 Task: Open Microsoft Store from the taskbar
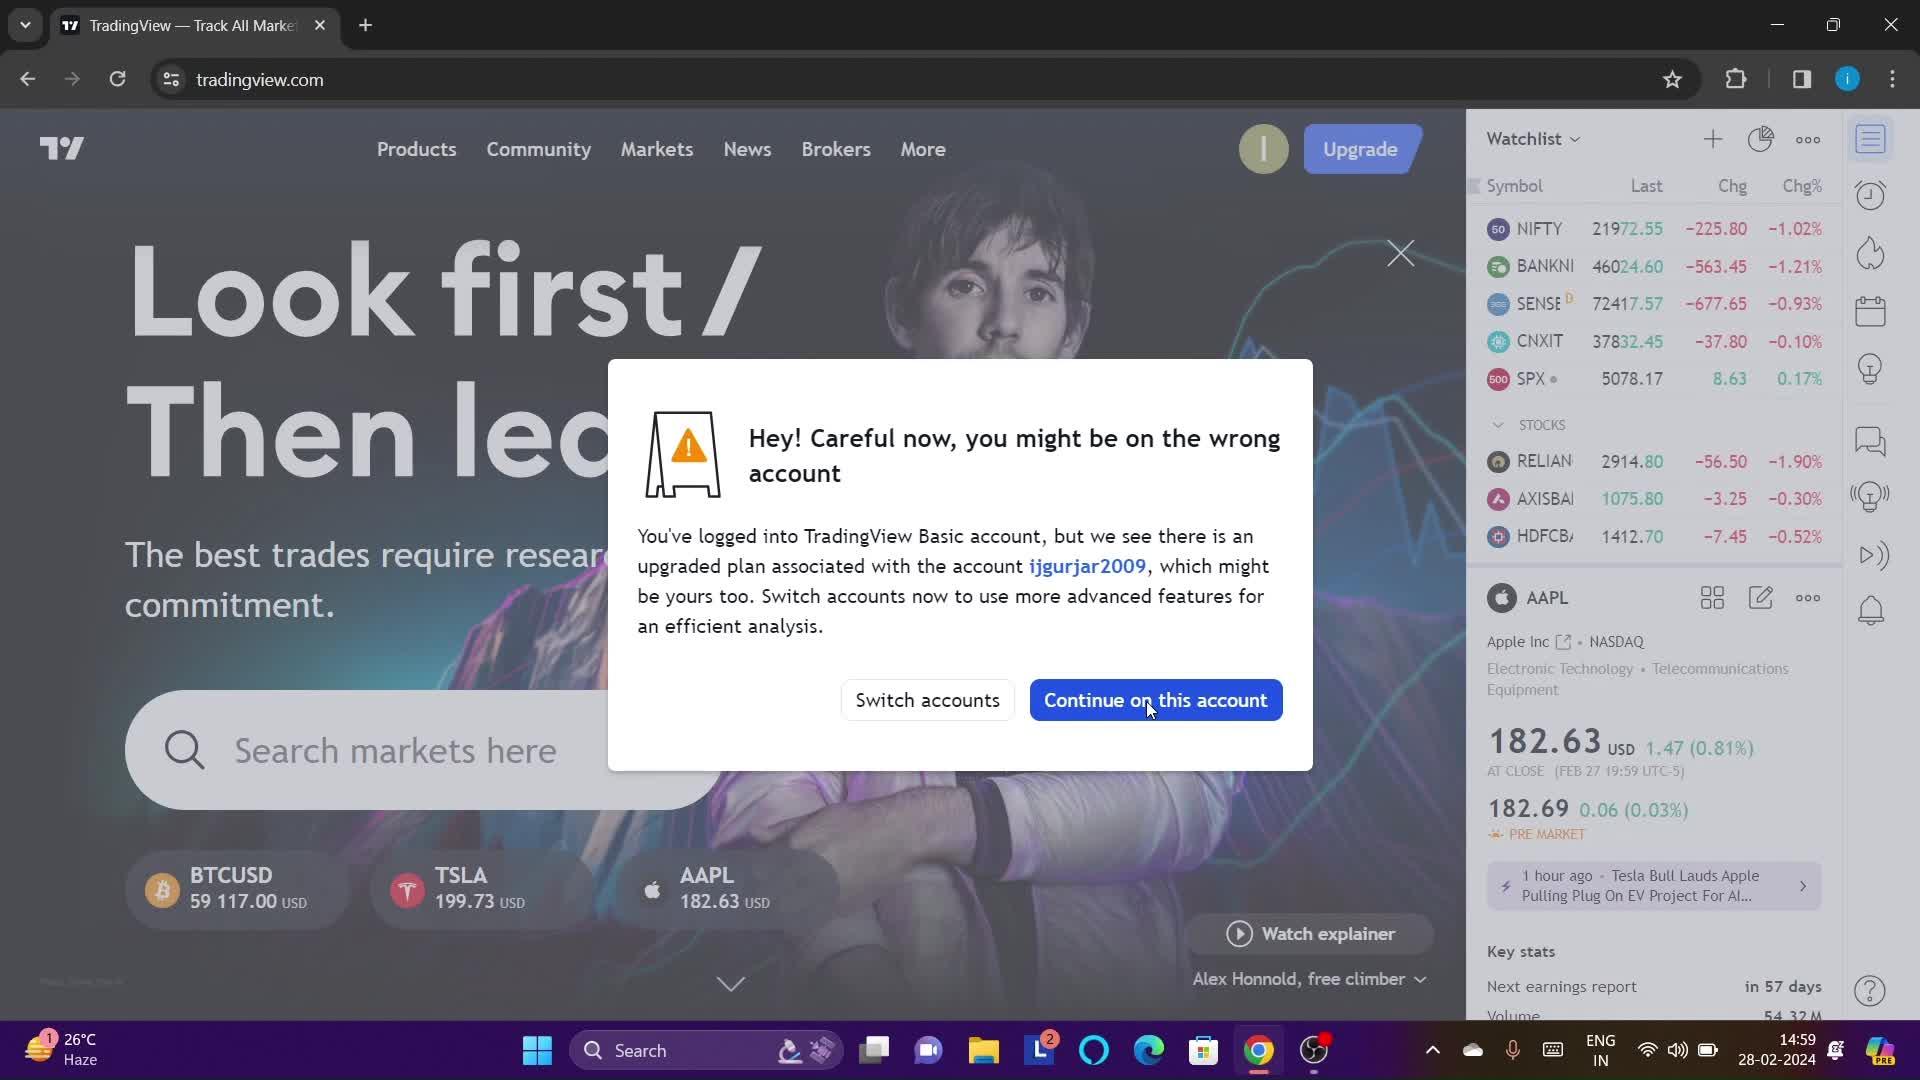pyautogui.click(x=1203, y=1050)
